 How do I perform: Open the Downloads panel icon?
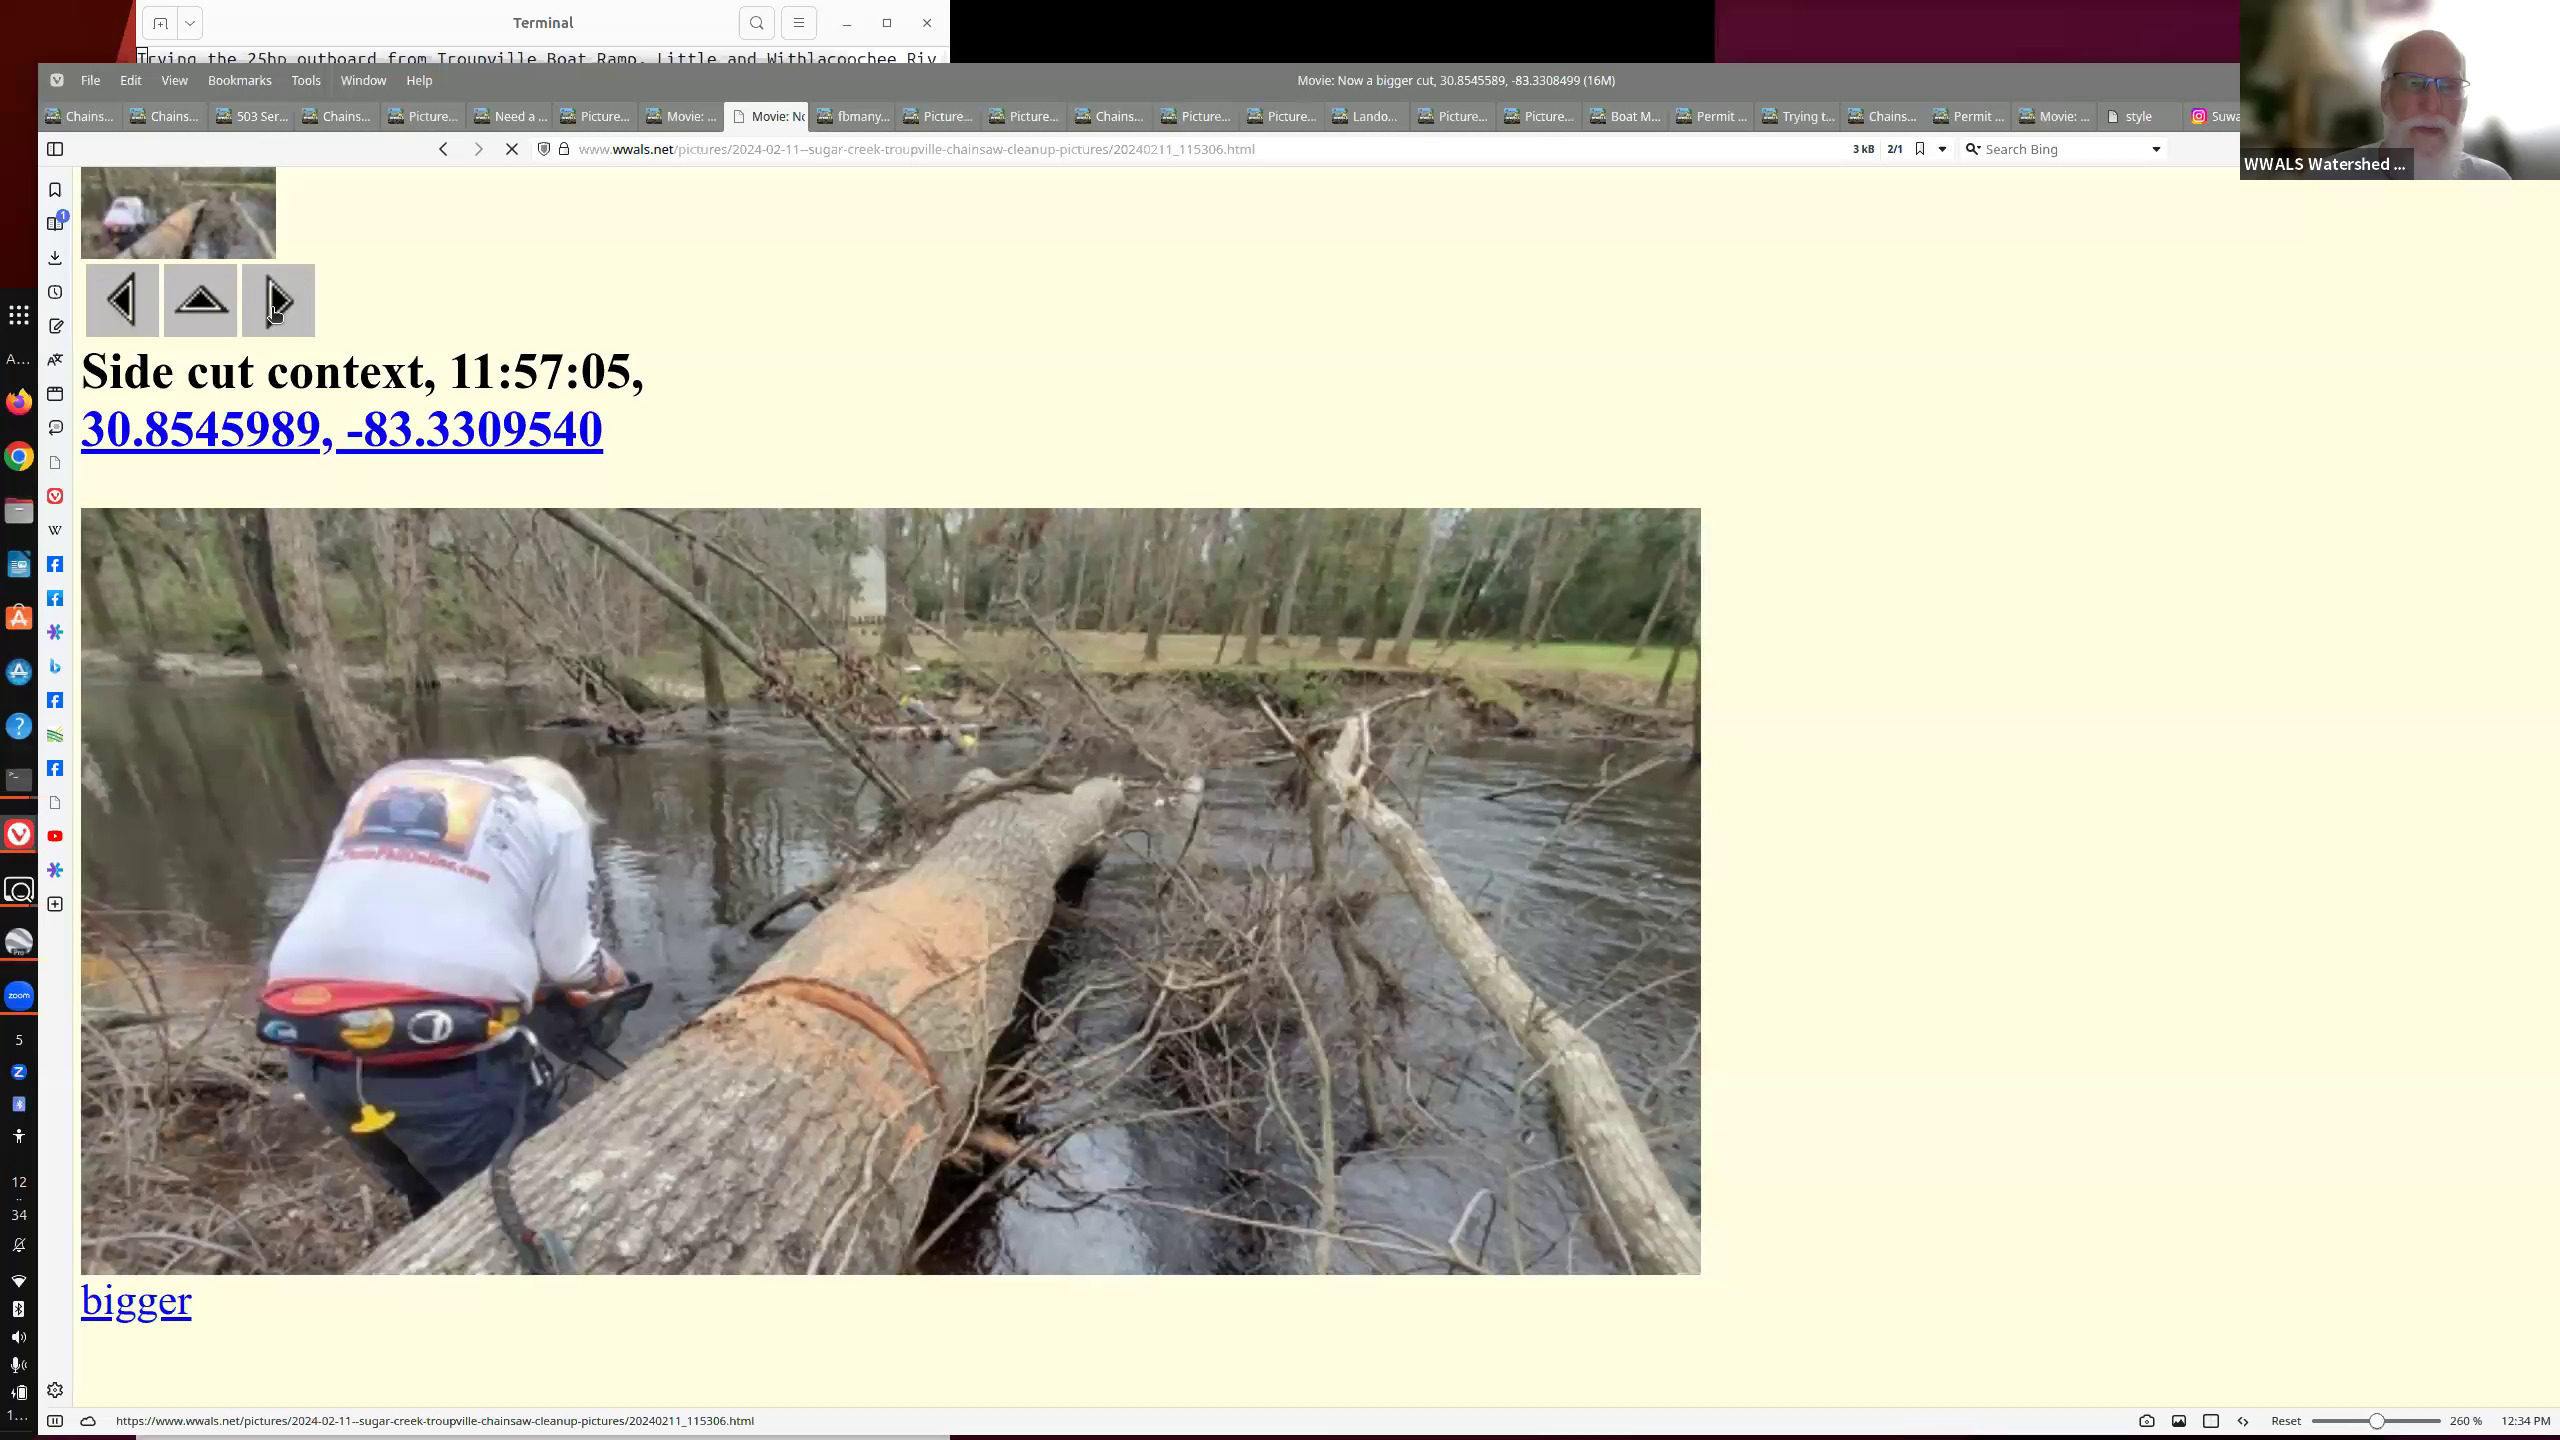click(x=55, y=258)
